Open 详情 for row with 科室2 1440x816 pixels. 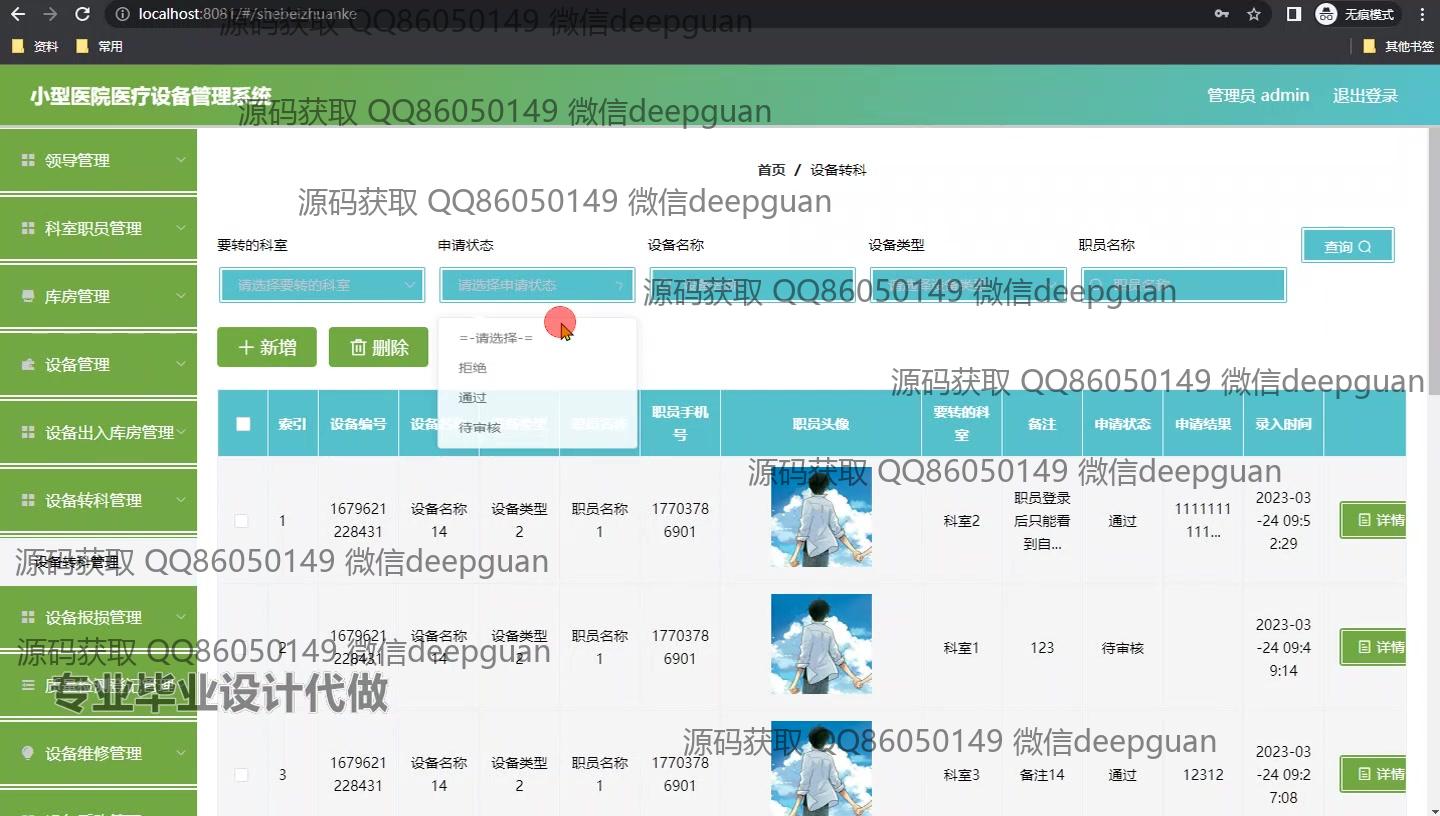[1373, 520]
